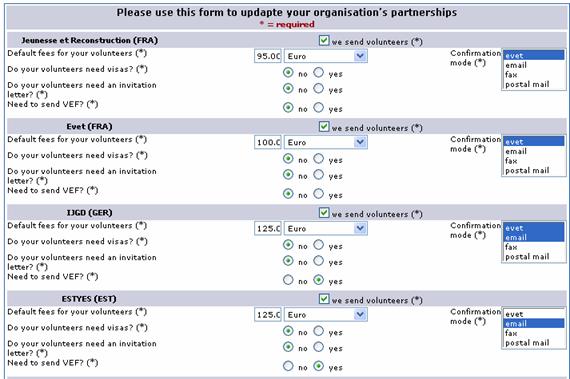This screenshot has width=570, height=379.
Task: Click the 95.00 default fees field
Action: [268, 56]
